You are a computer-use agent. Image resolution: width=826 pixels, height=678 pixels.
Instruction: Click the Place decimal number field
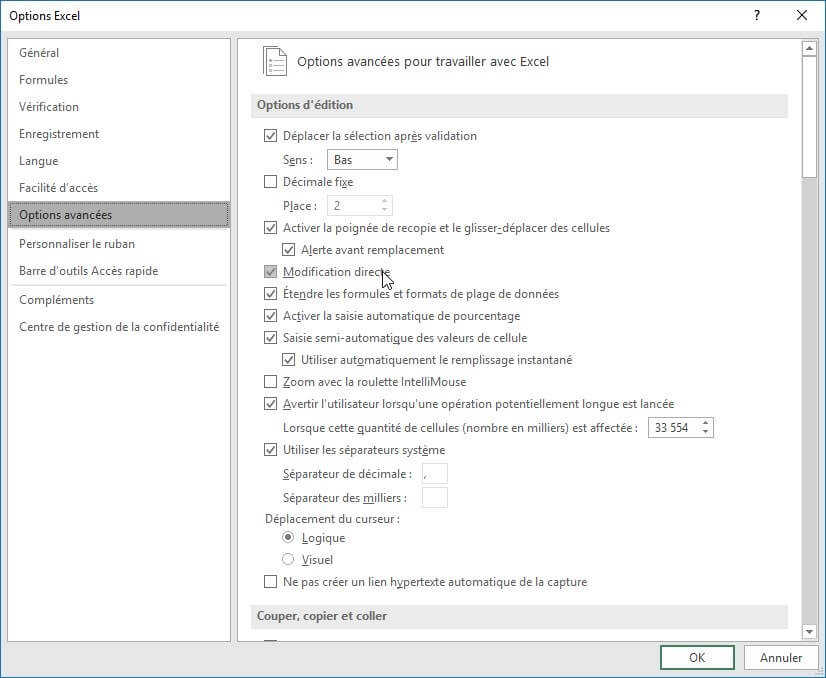353,205
